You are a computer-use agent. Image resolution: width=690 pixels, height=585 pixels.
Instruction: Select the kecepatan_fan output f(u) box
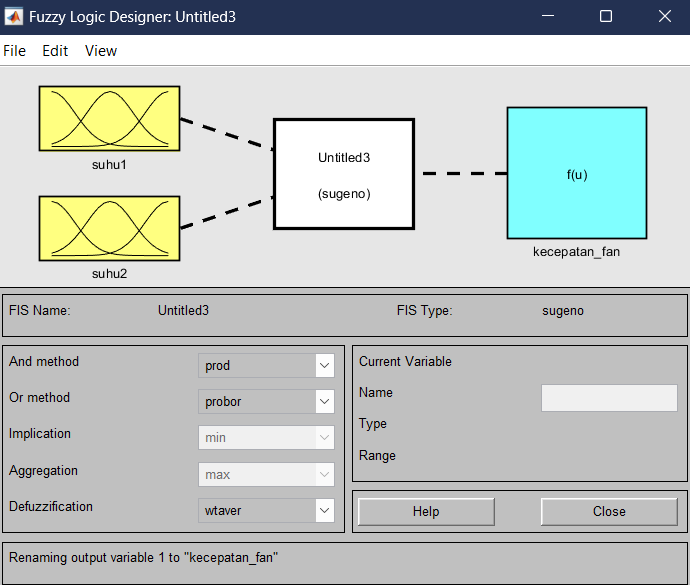point(577,173)
